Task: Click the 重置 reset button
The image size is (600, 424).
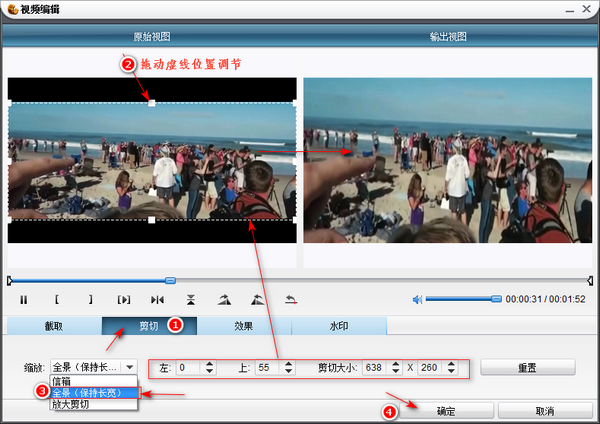Action: pos(528,367)
